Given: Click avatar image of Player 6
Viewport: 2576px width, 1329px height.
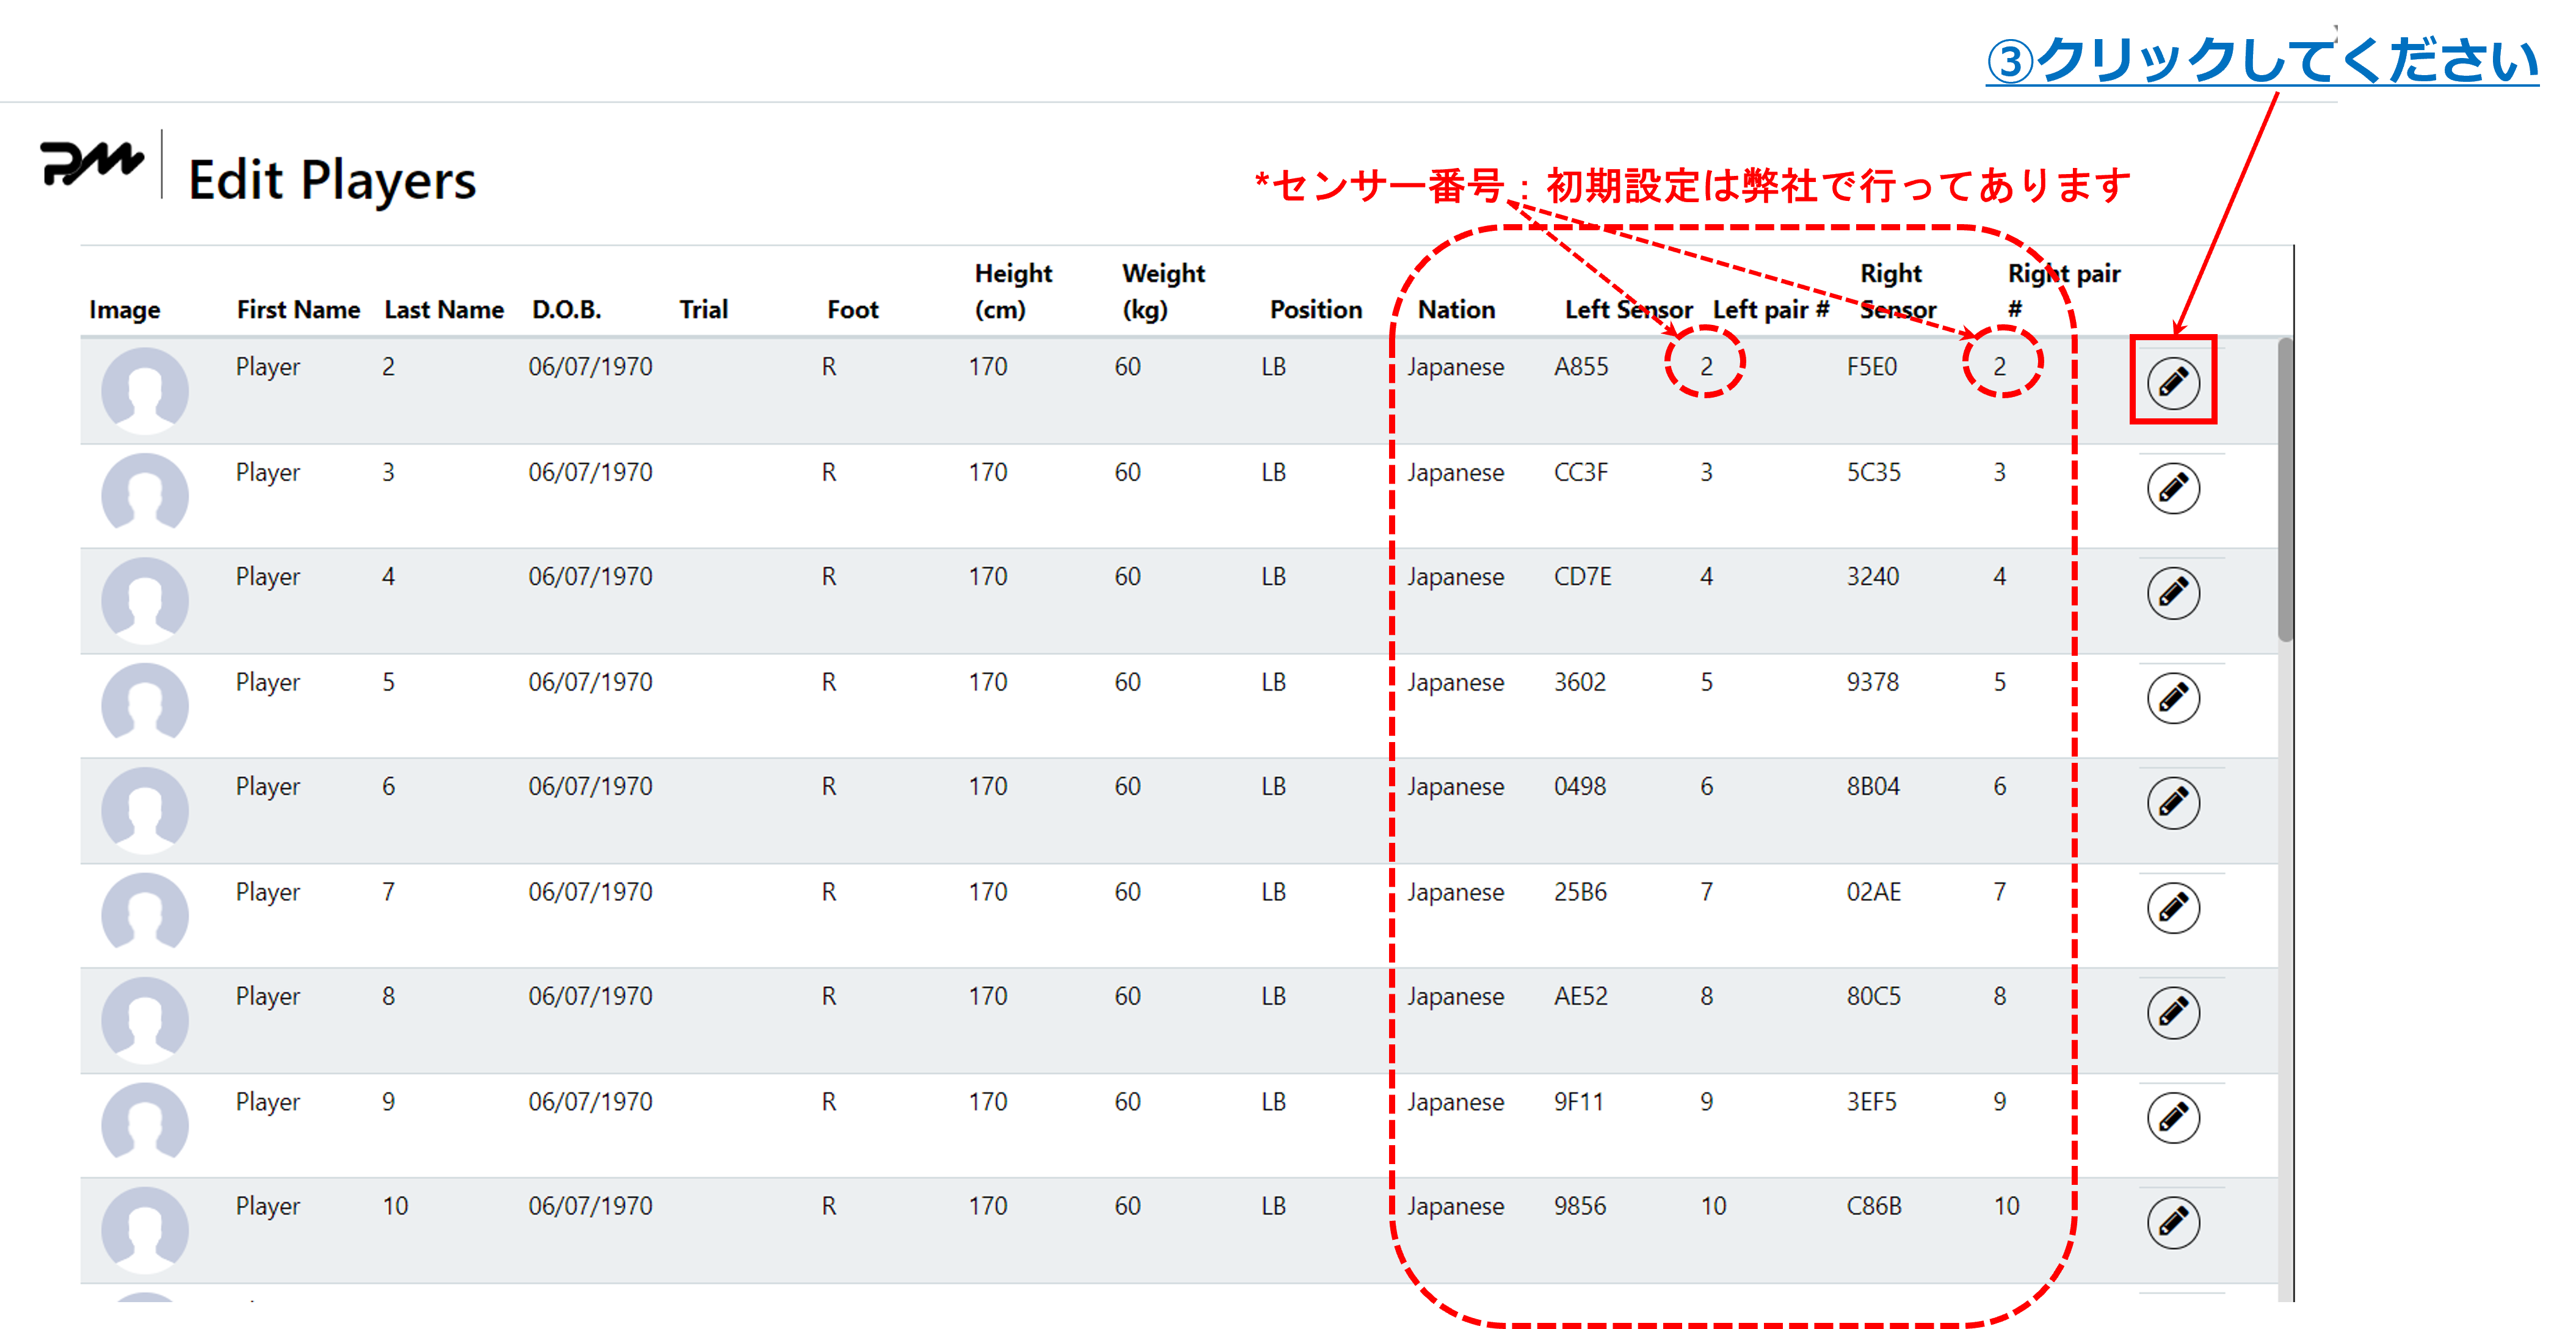Looking at the screenshot, I should (x=145, y=810).
